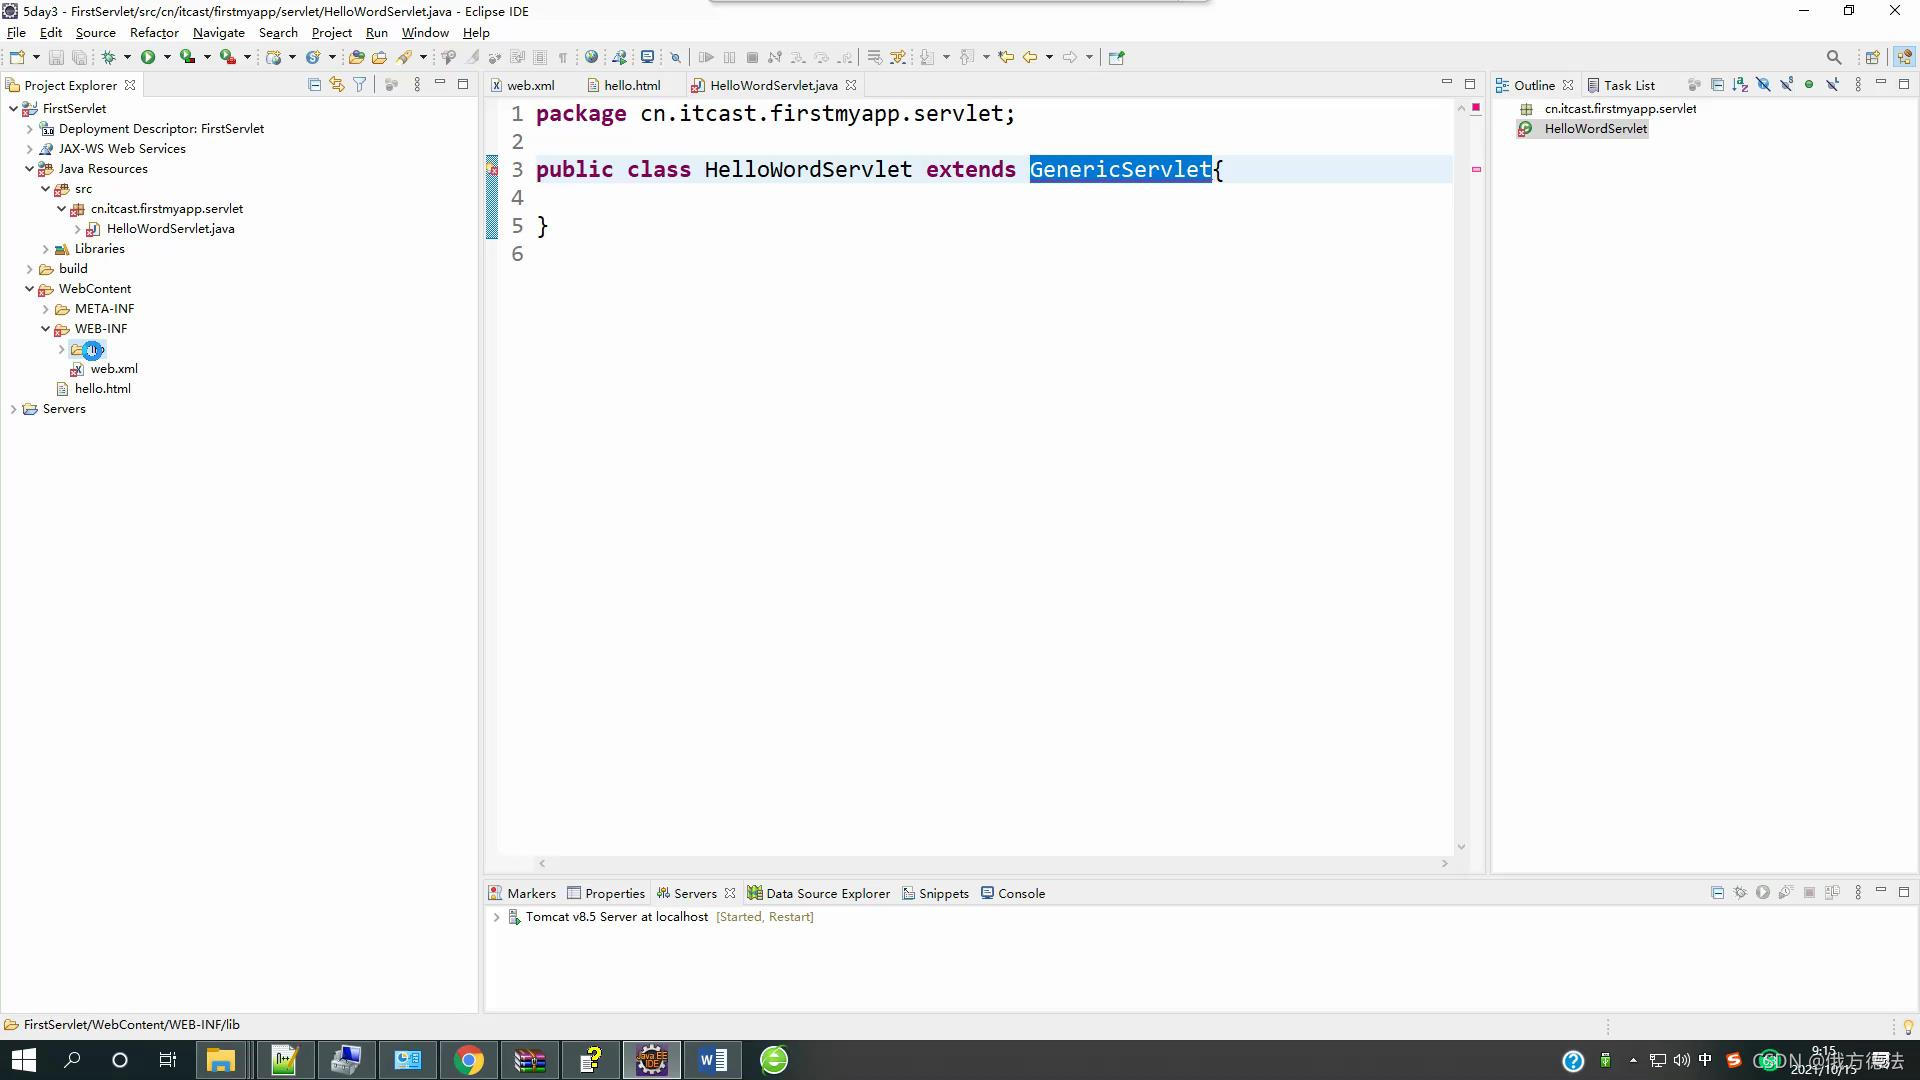1920x1080 pixels.
Task: Select the web.xml editor tab
Action: point(527,84)
